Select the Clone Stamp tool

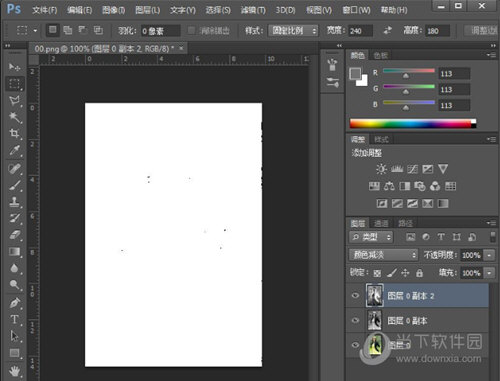(14, 201)
